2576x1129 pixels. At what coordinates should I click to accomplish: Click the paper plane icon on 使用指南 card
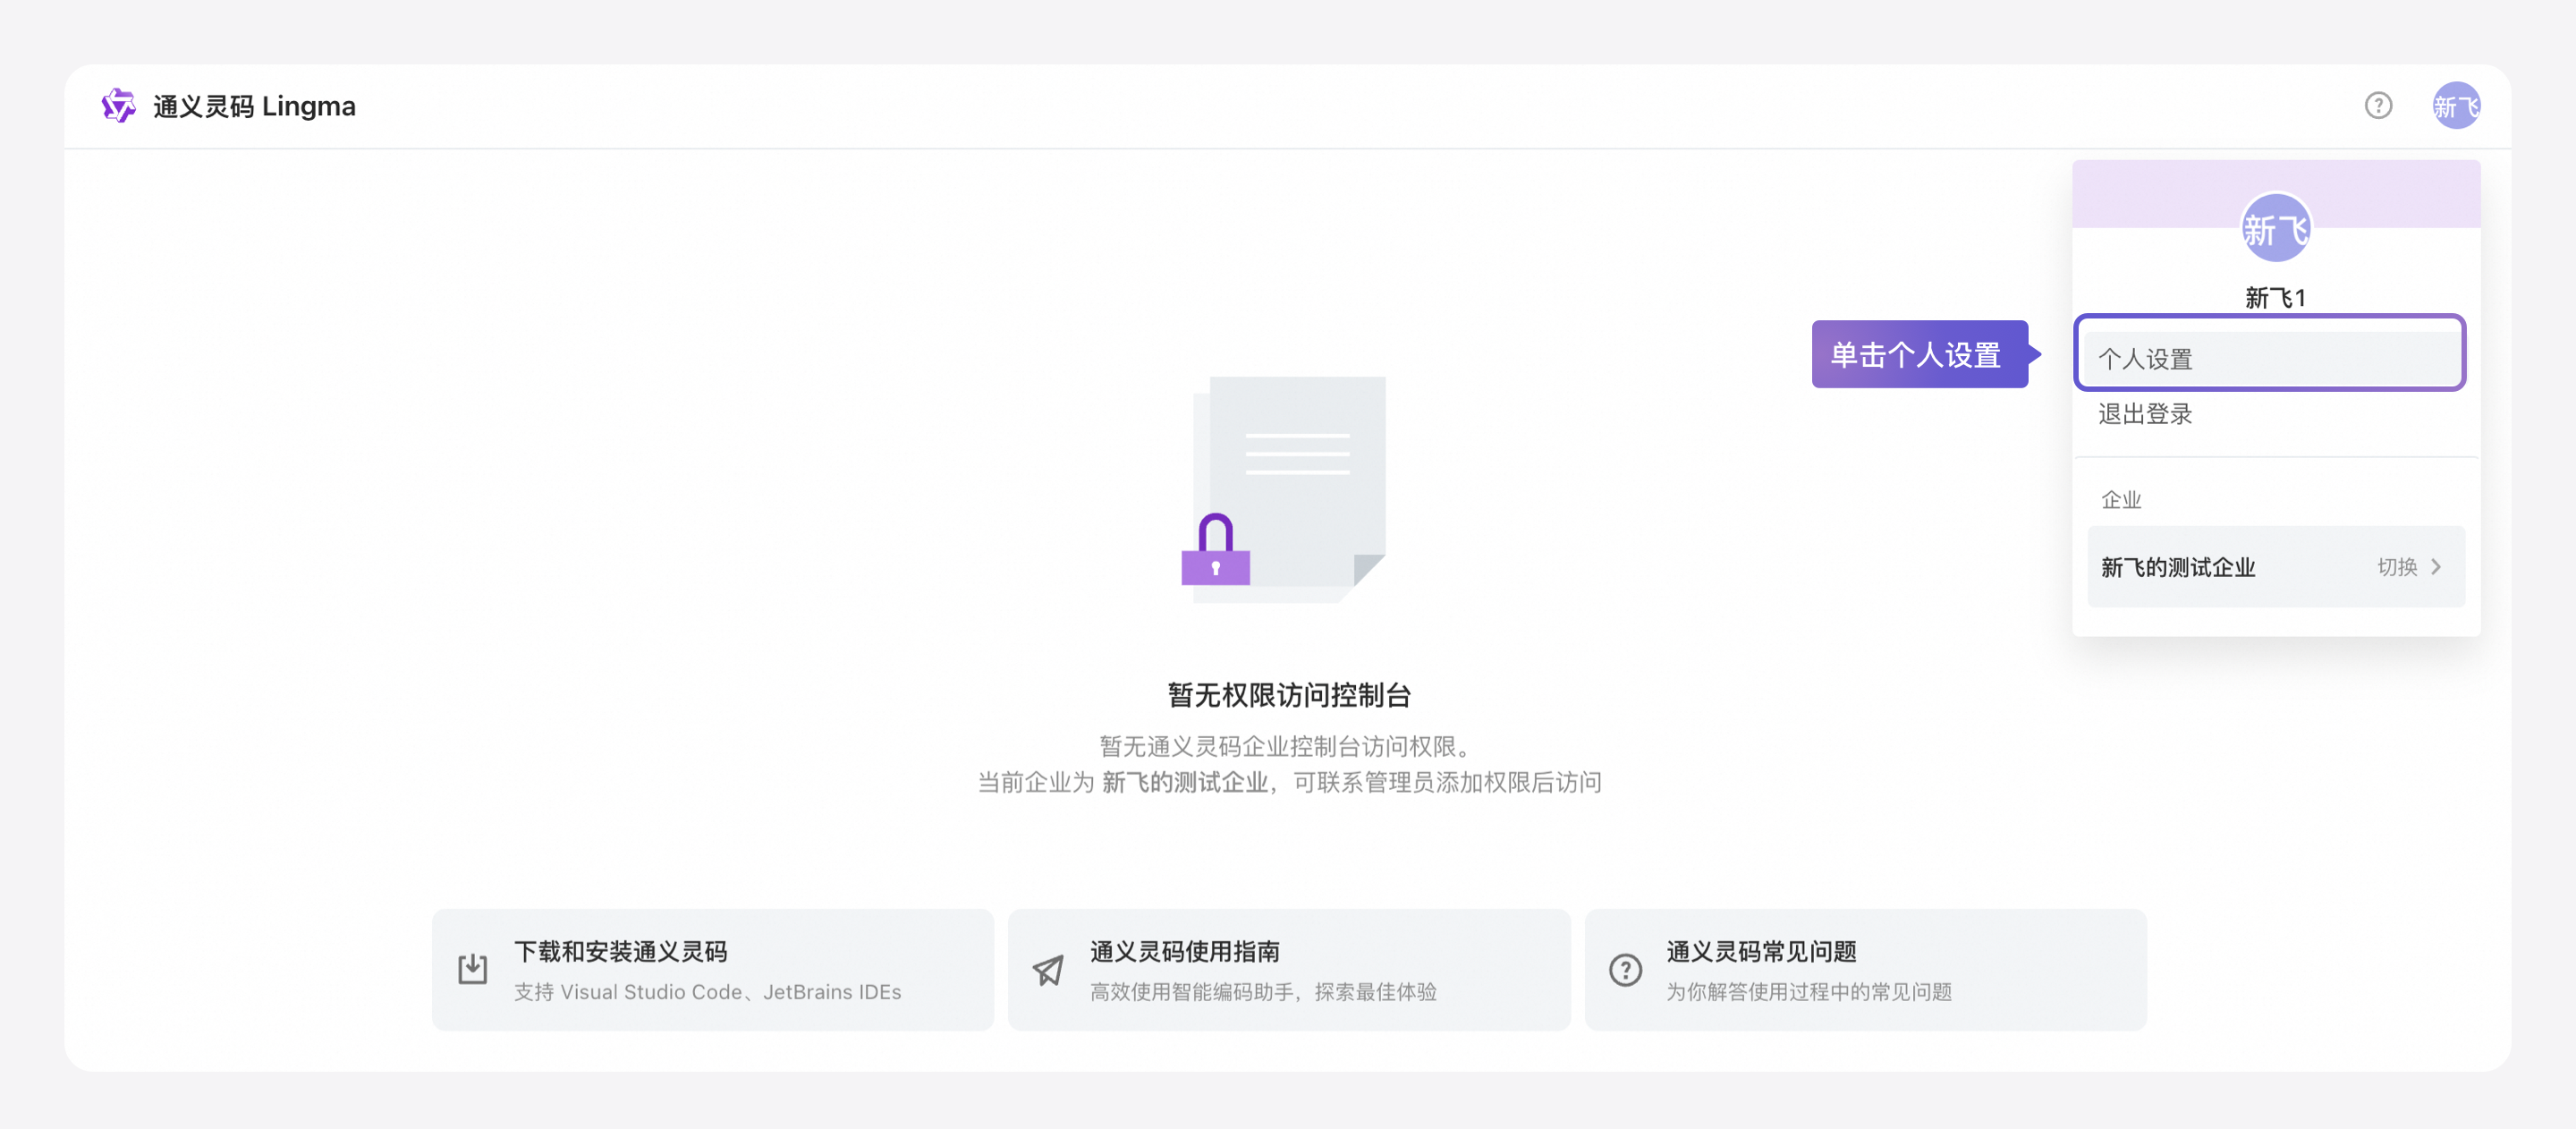[x=1048, y=969]
